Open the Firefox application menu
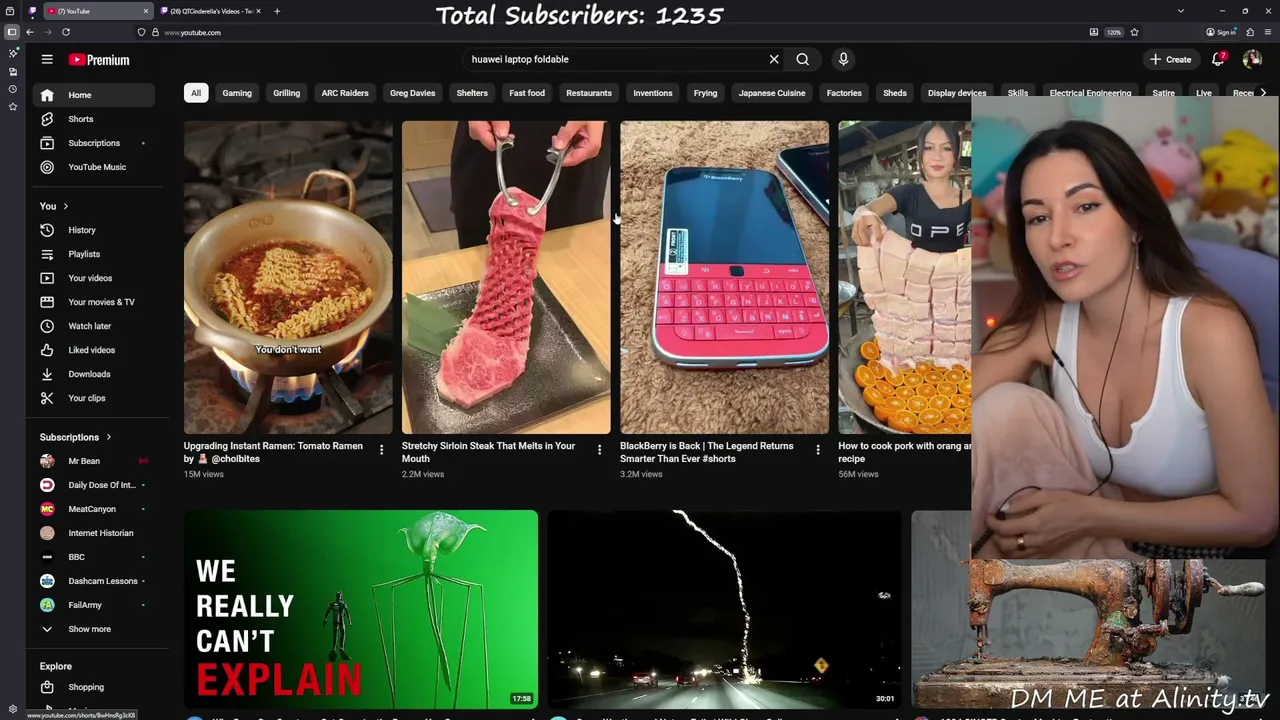 tap(1267, 32)
